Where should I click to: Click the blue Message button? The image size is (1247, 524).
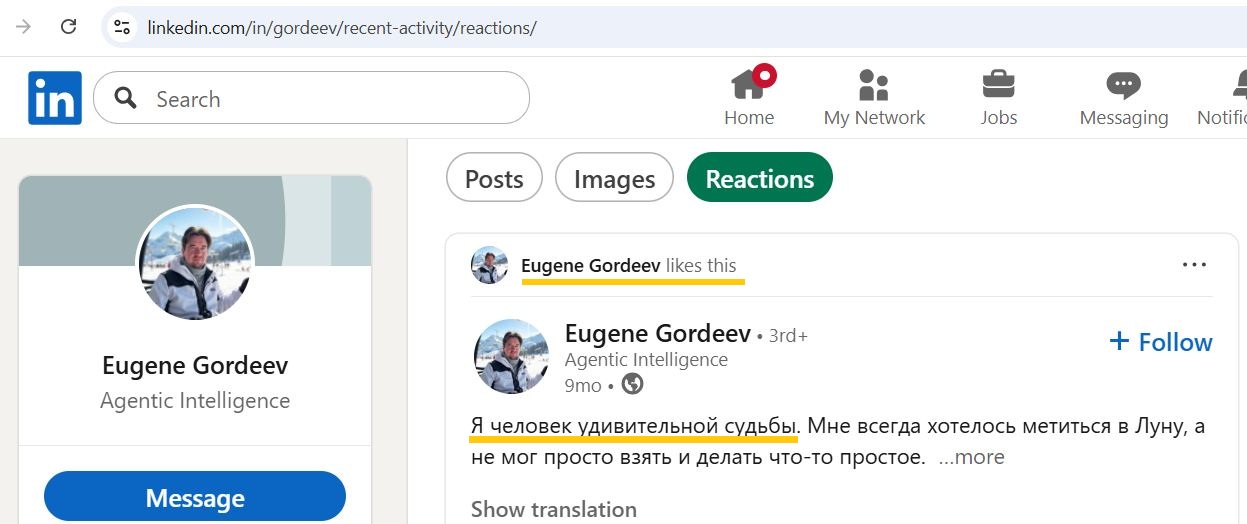pos(195,497)
